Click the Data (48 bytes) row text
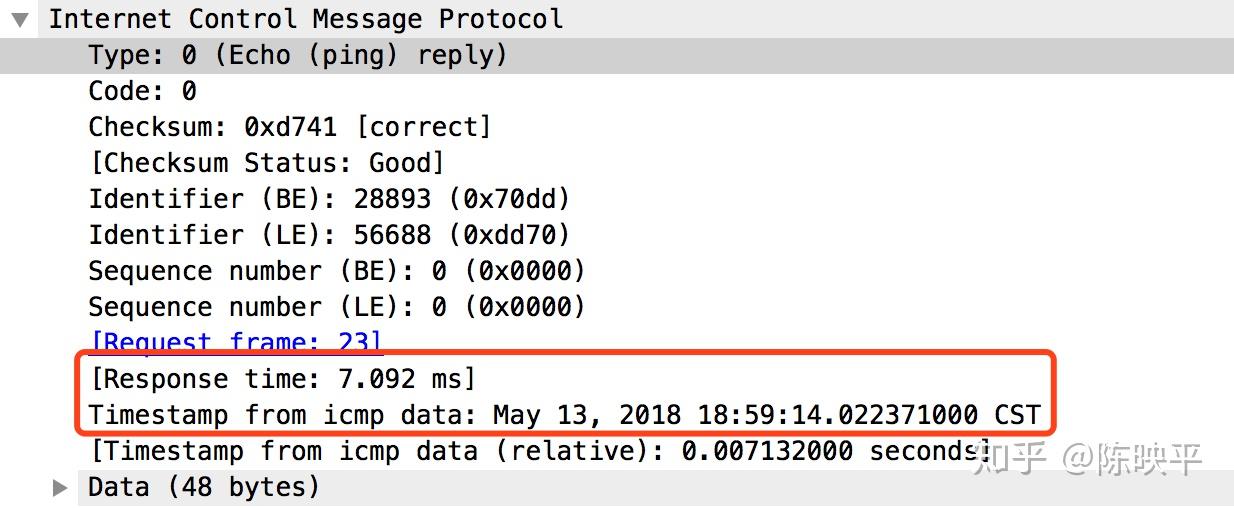1234x508 pixels. click(x=204, y=488)
